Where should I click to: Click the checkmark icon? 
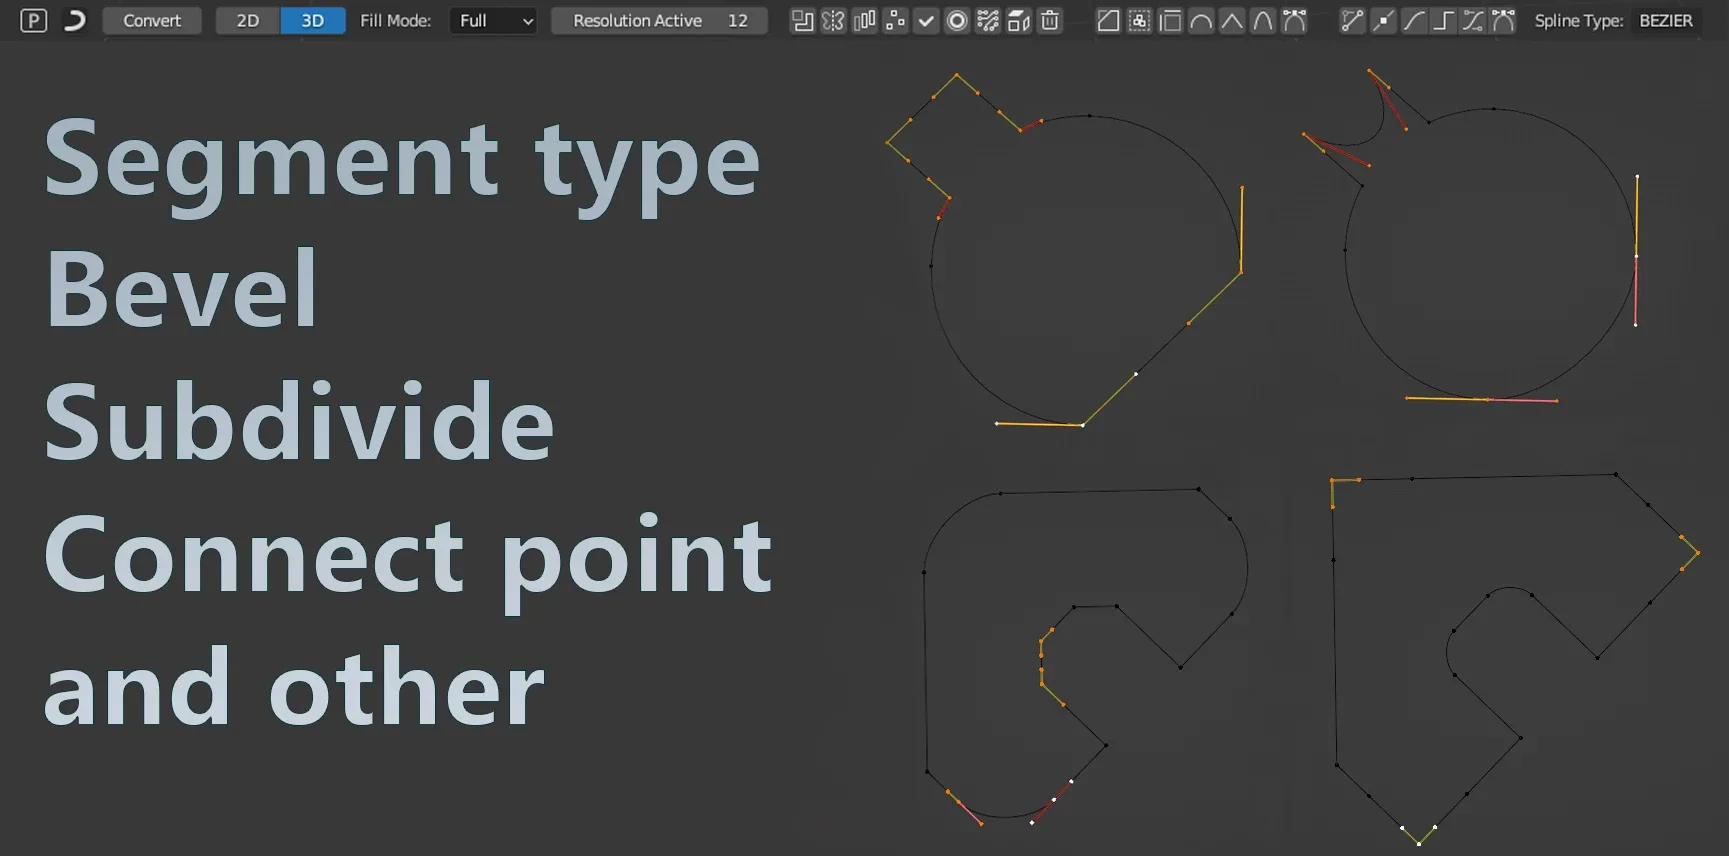click(926, 20)
